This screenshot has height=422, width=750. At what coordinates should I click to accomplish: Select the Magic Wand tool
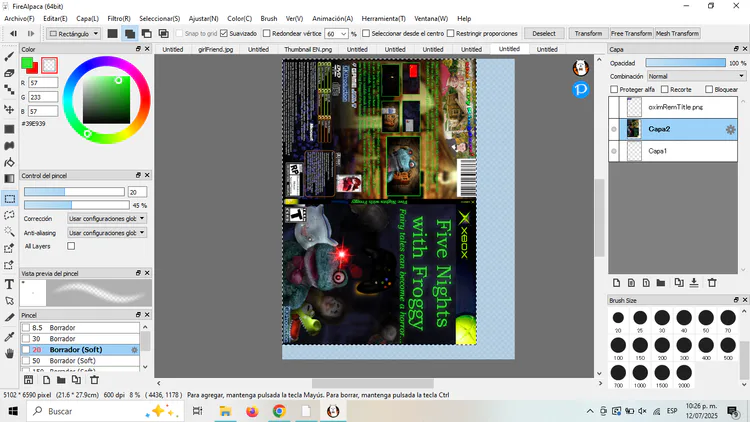pos(9,232)
